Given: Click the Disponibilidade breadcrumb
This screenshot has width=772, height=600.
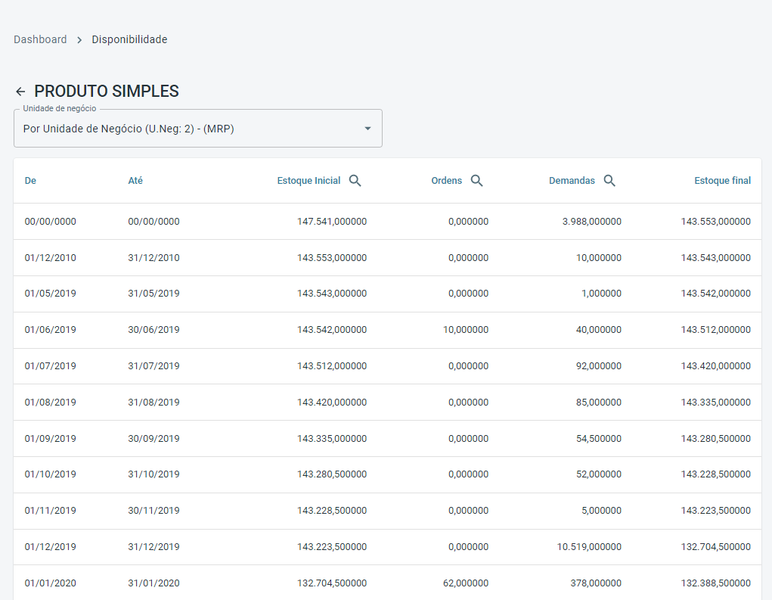Looking at the screenshot, I should (129, 39).
